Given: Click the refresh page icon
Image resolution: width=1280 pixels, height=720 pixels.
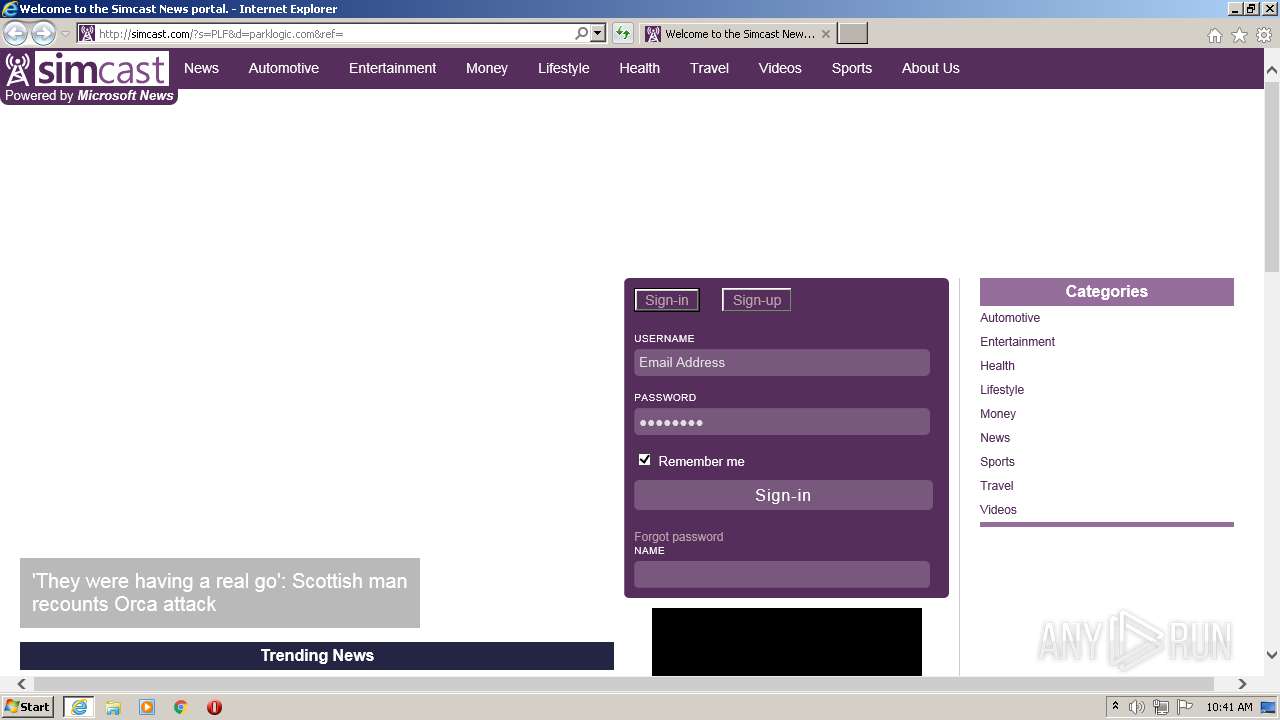Looking at the screenshot, I should (x=623, y=34).
